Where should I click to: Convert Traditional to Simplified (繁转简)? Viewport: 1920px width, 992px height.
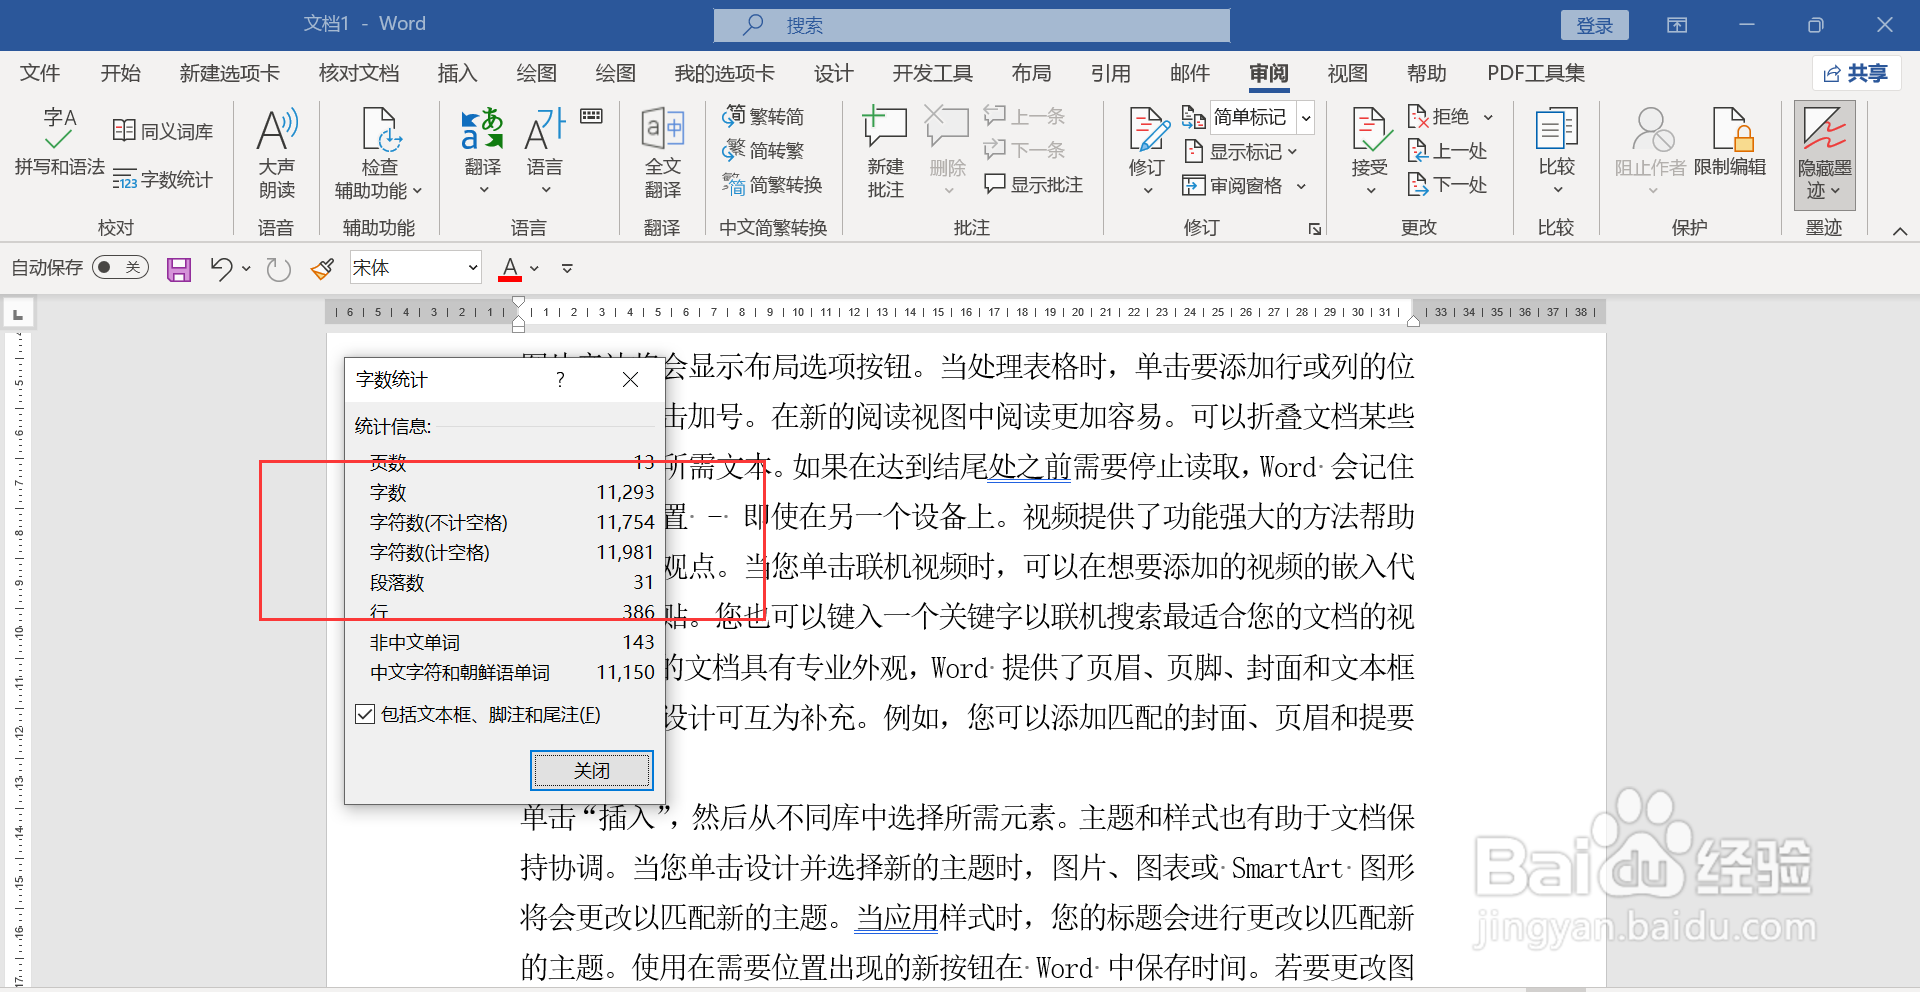point(763,117)
